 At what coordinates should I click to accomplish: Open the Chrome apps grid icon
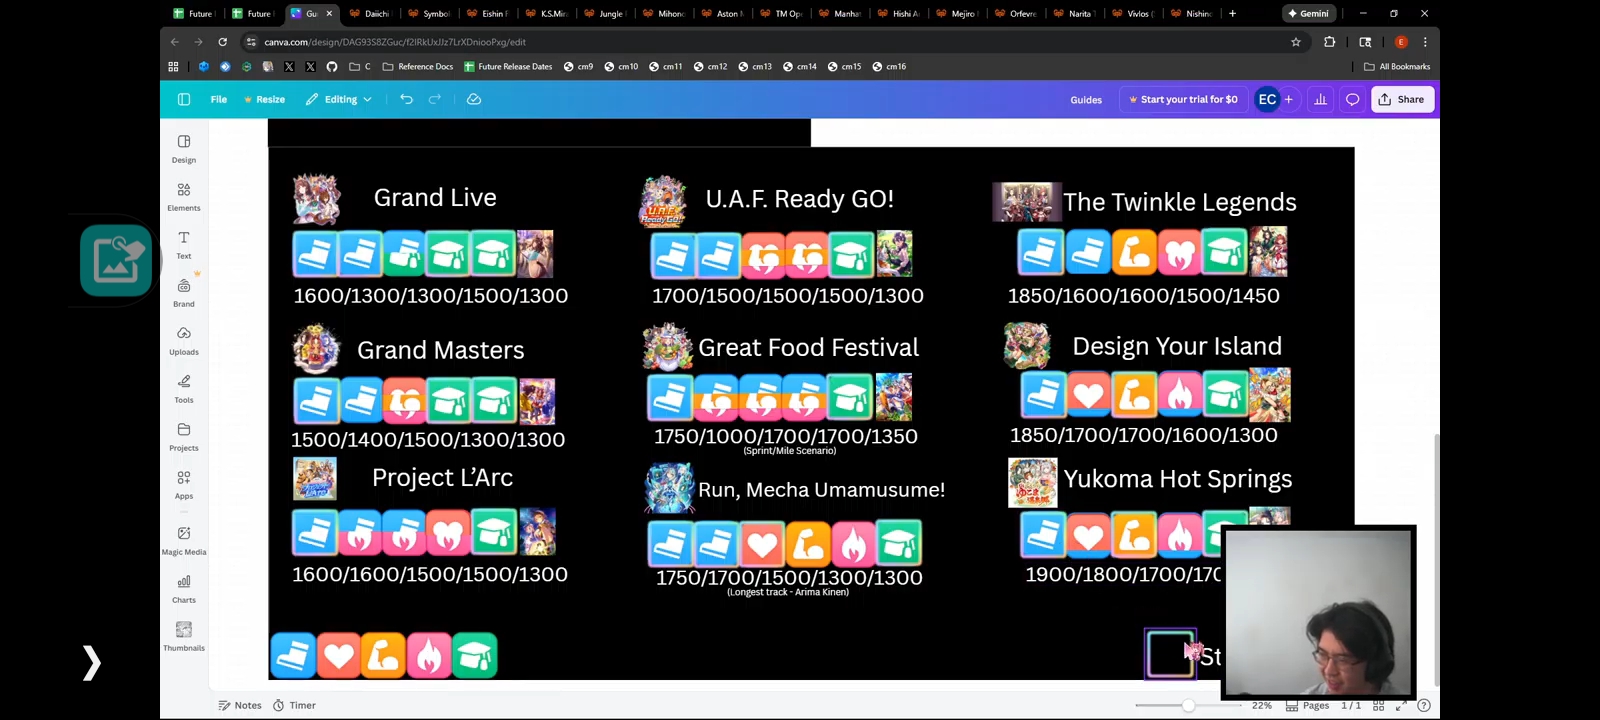[173, 67]
